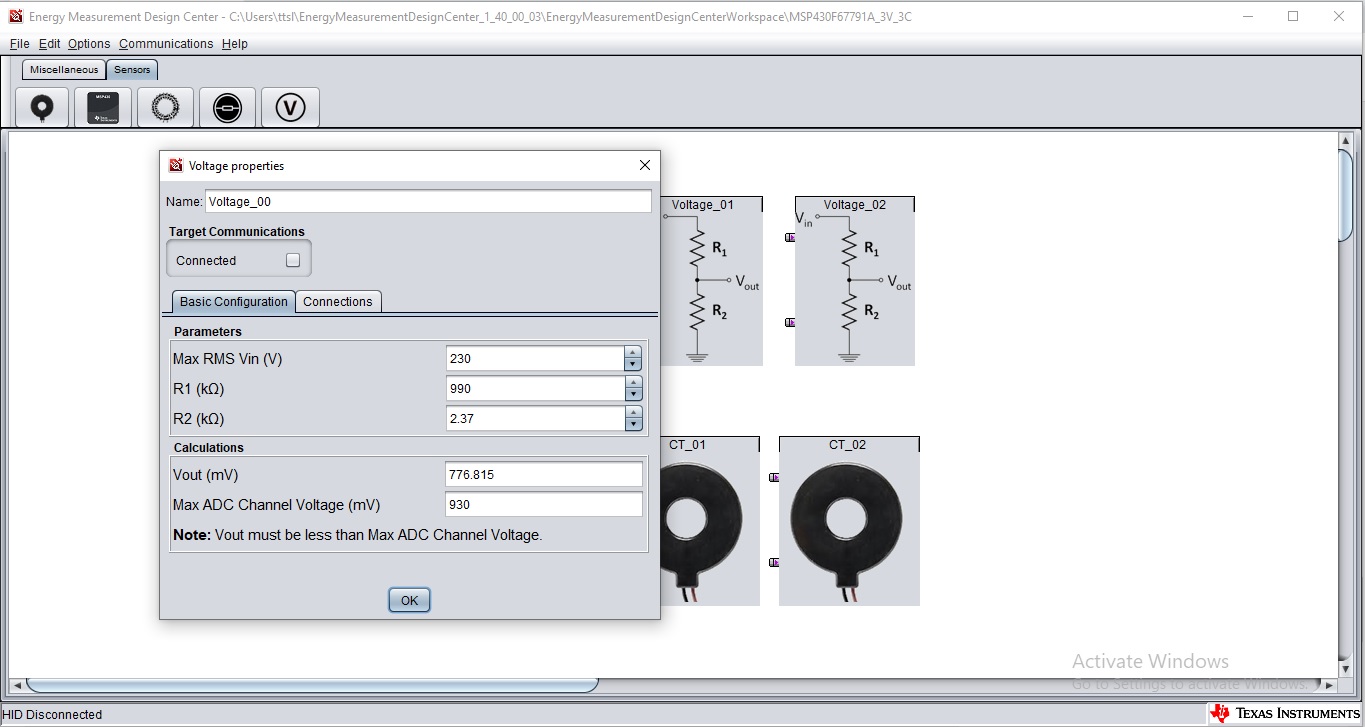Click the Name field containing Voltage_00
Viewport: 1365px width, 727px height.
coord(428,201)
